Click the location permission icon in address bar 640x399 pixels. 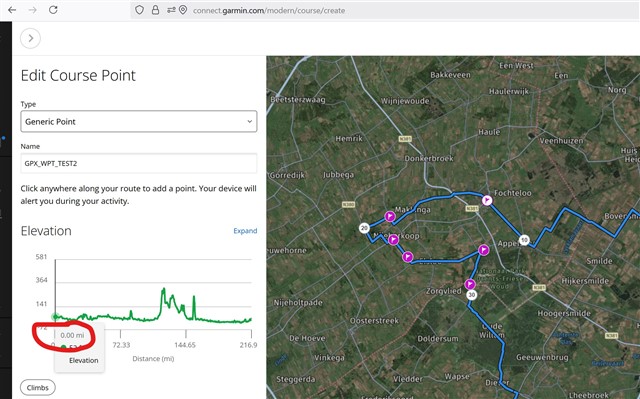183,10
